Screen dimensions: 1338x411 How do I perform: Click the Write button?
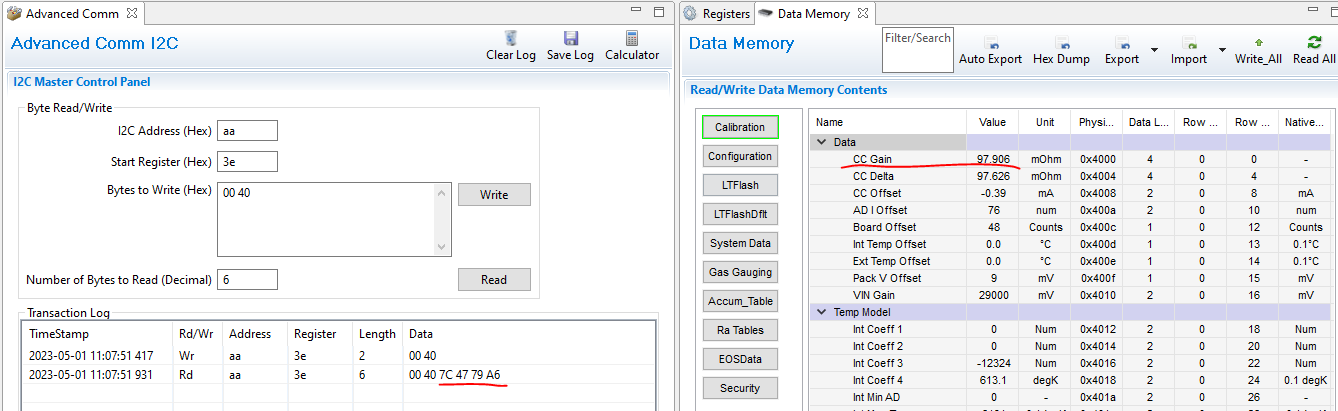coord(494,194)
